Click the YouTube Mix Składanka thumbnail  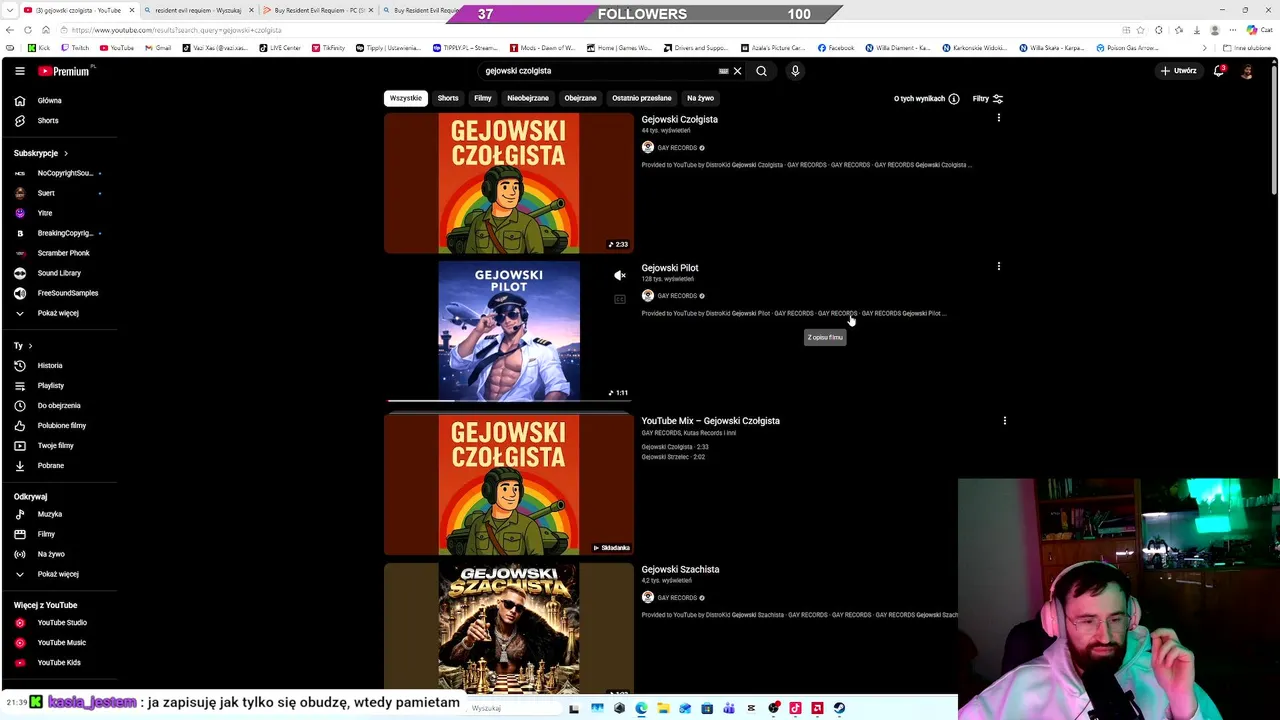coord(509,485)
